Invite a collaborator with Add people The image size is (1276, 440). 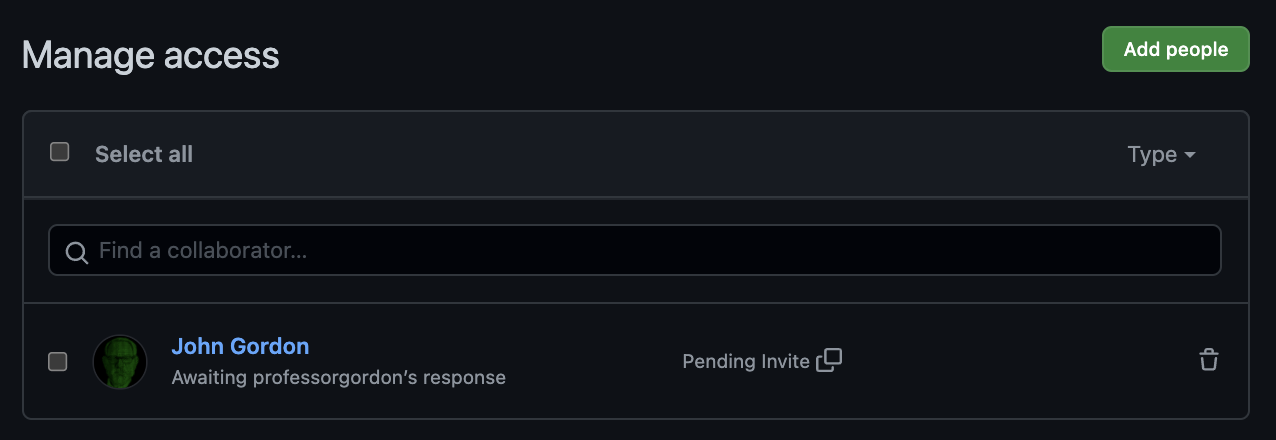click(1176, 49)
